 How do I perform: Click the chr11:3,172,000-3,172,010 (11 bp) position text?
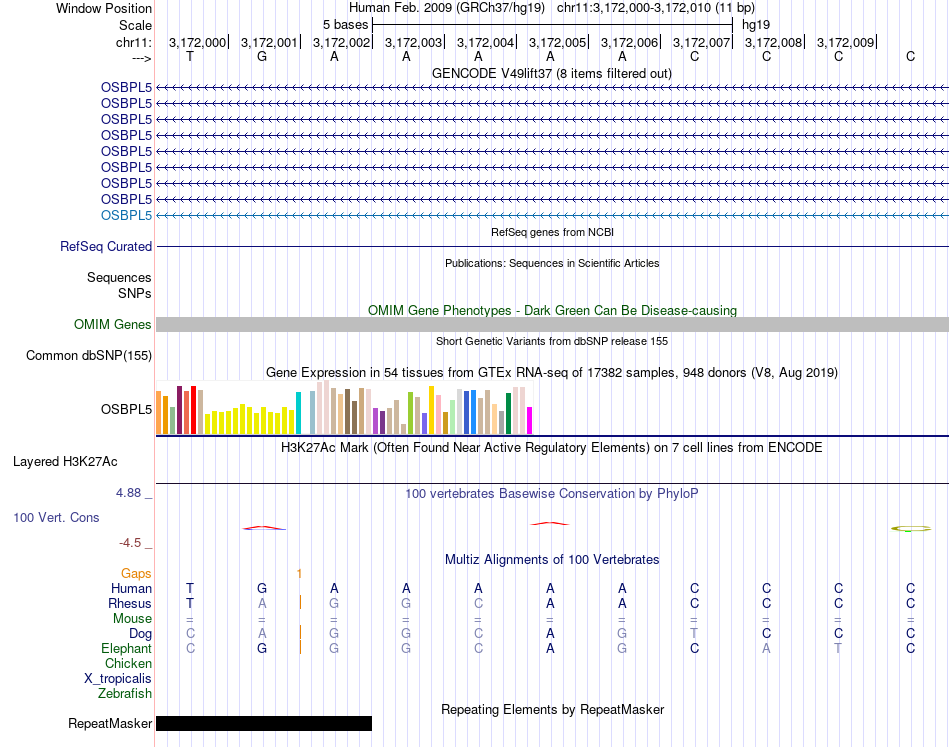(656, 8)
